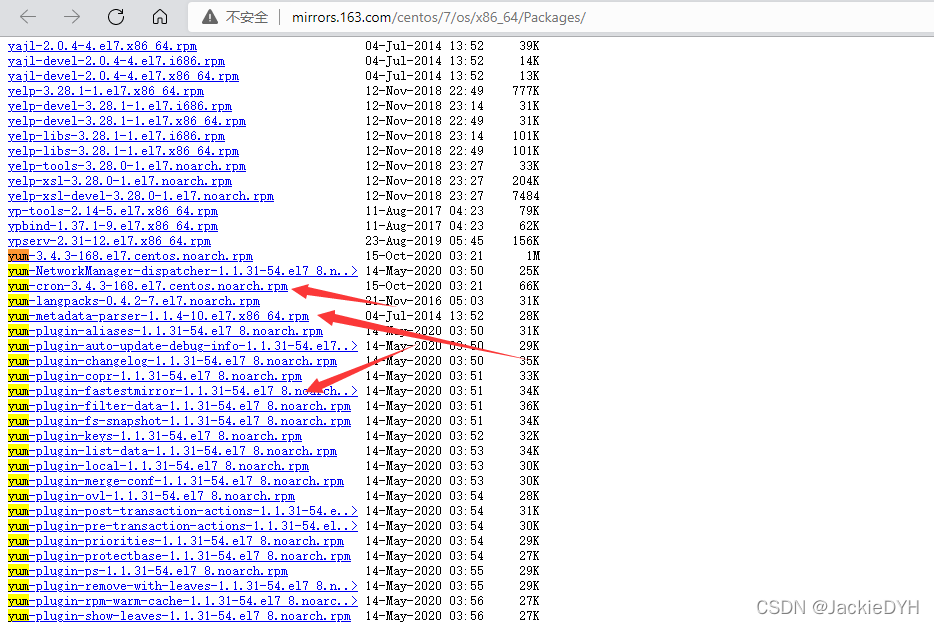Go back to the previous page
Screen dimensions: 934x624
pyautogui.click(x=28, y=17)
